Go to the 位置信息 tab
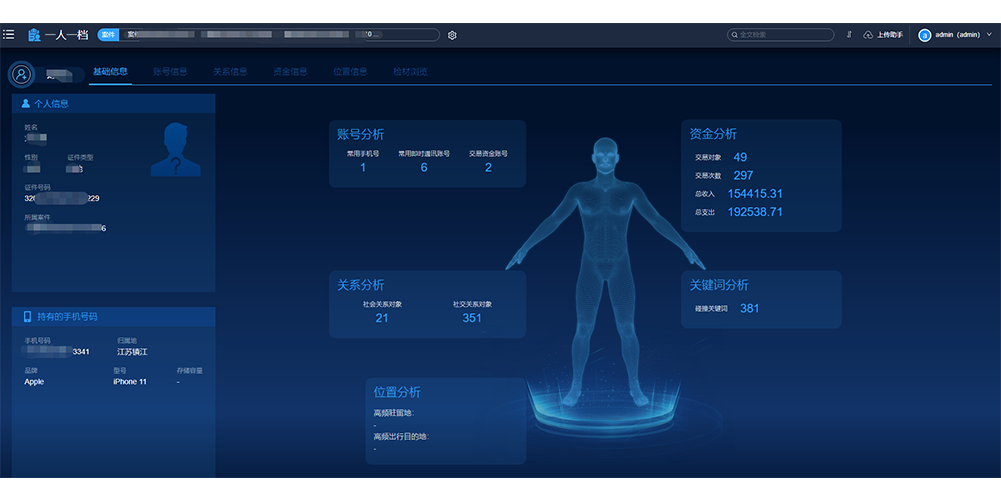 pos(350,72)
